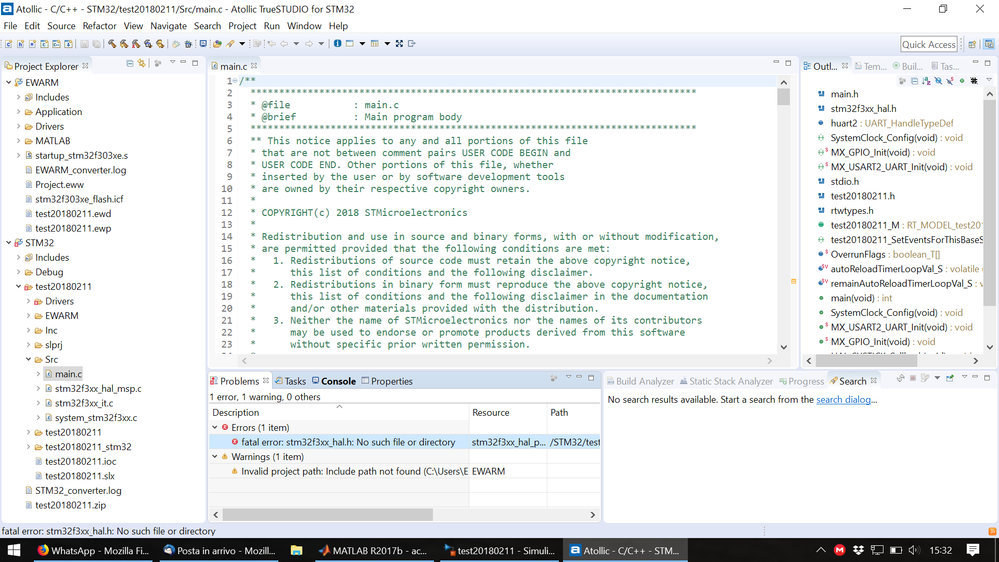Open the Windows notification center icon
The height and width of the screenshot is (562, 999).
point(973,550)
